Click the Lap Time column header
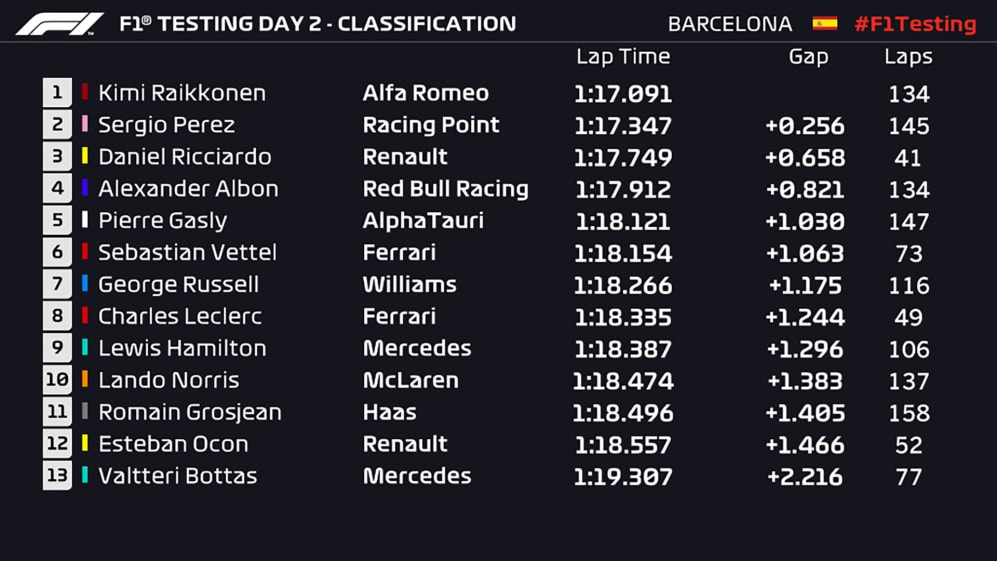Viewport: 997px width, 561px height. point(622,57)
